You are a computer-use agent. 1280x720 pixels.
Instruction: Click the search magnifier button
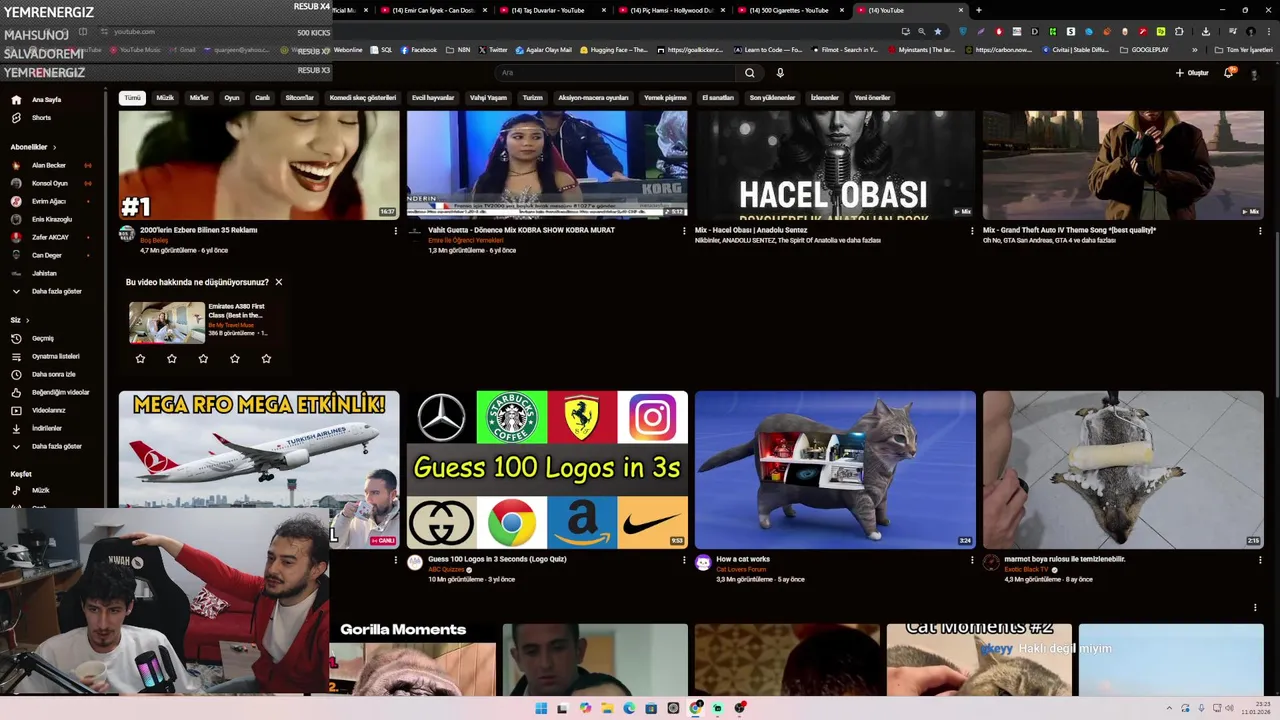coord(749,73)
